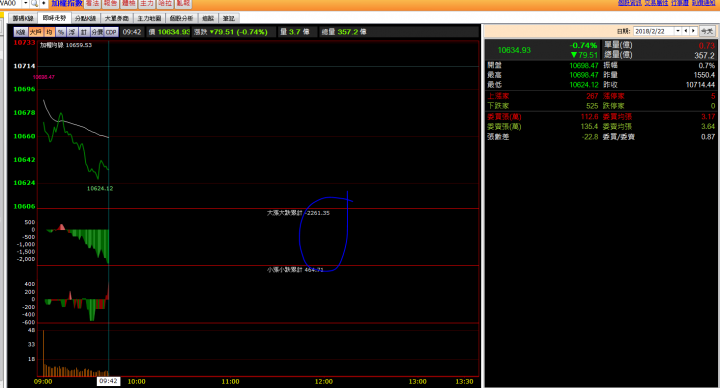Click the 主力 button in top bar

point(147,4)
